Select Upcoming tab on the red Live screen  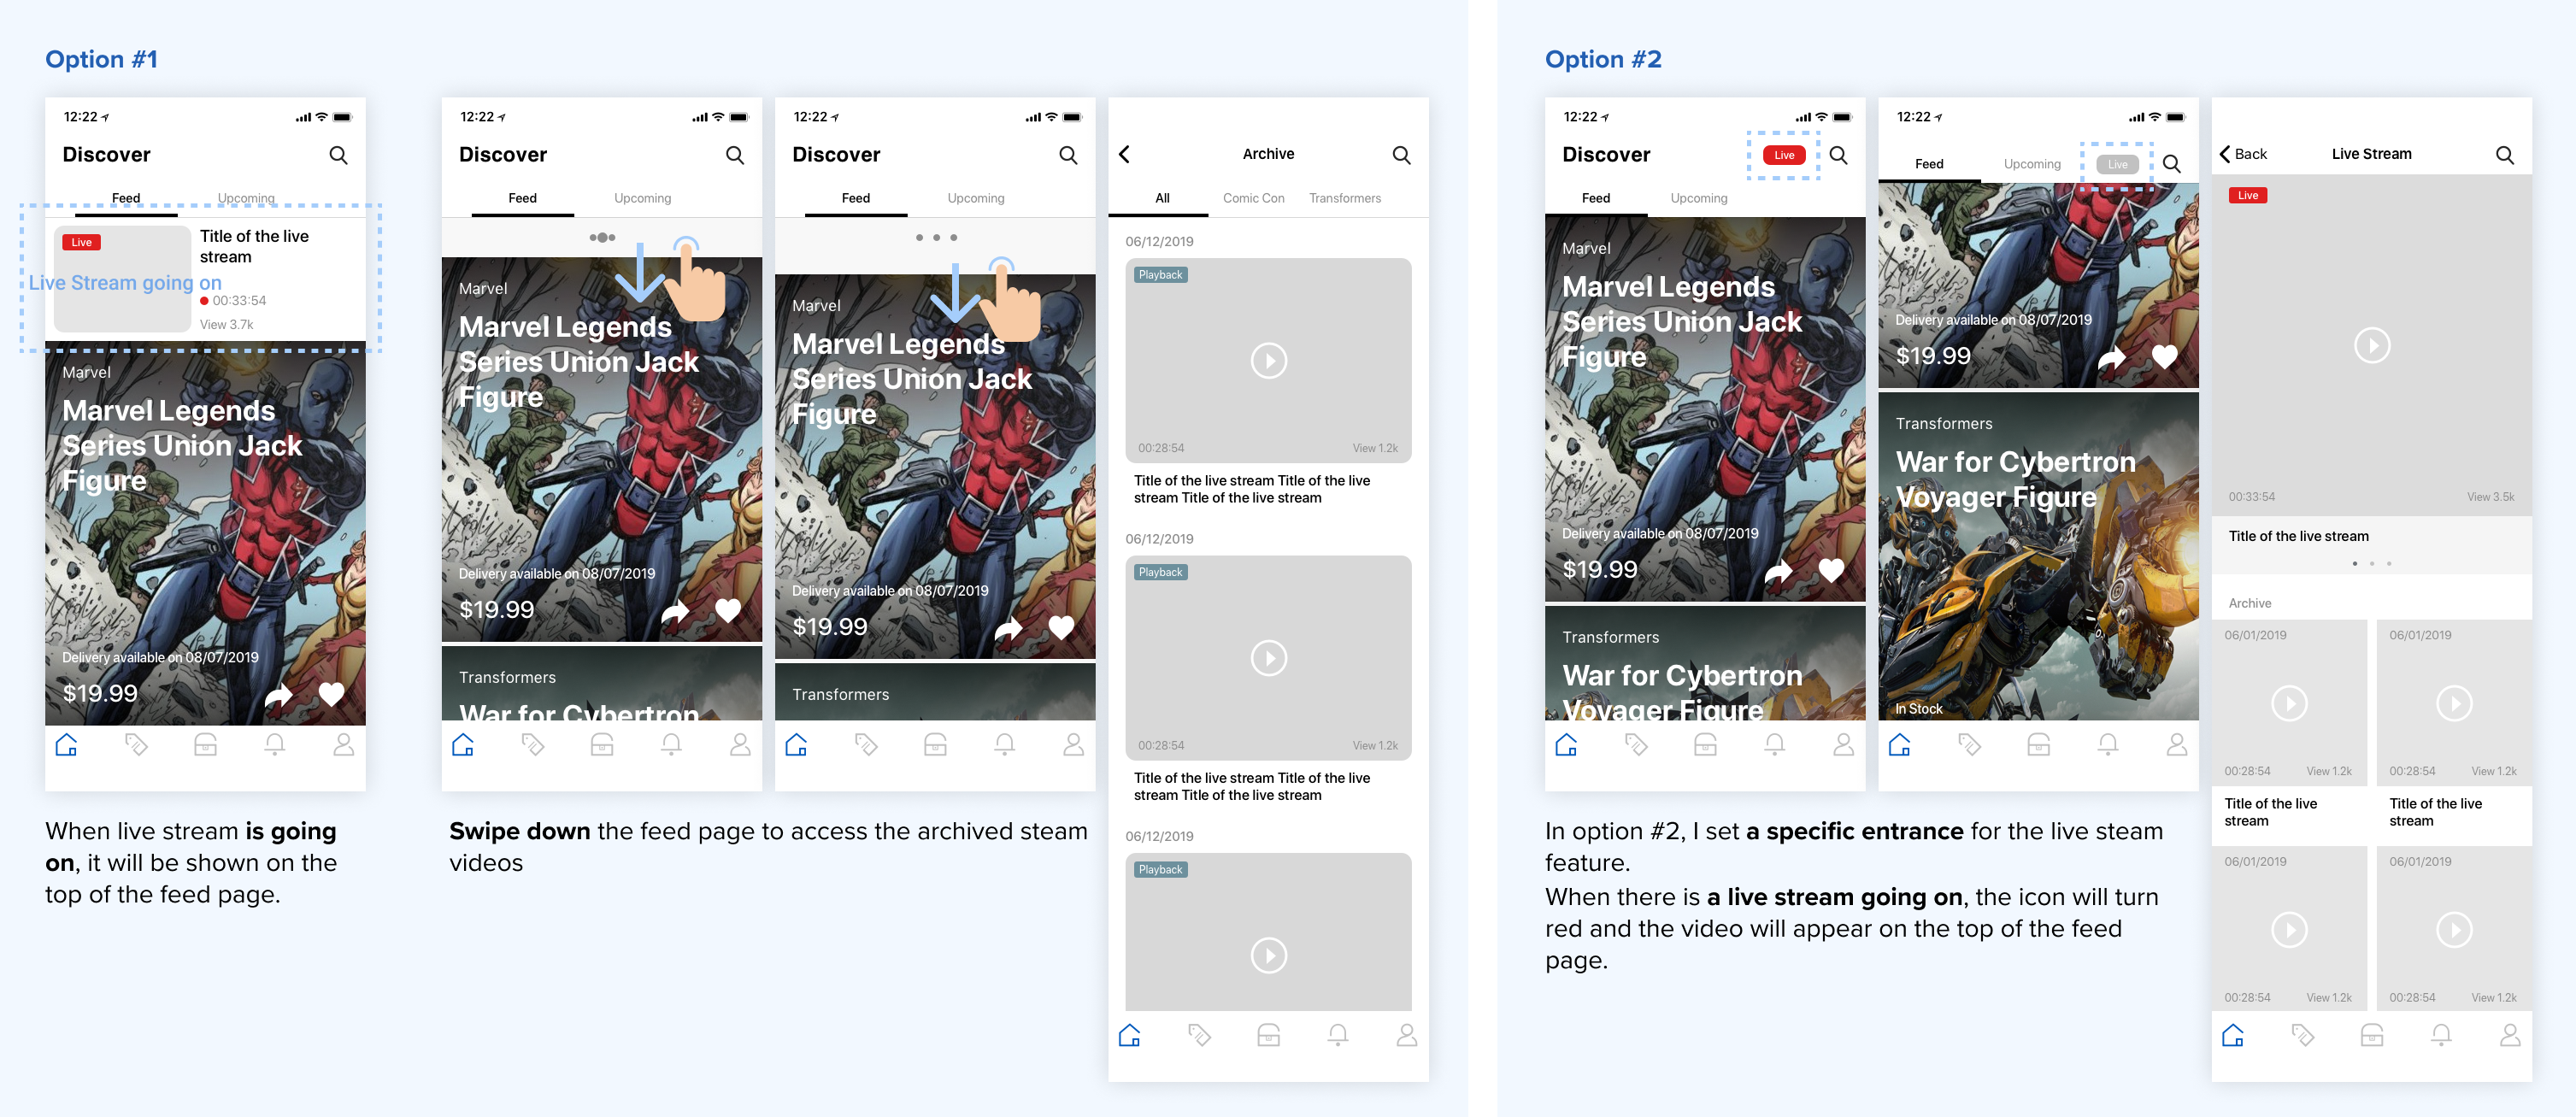(1698, 198)
